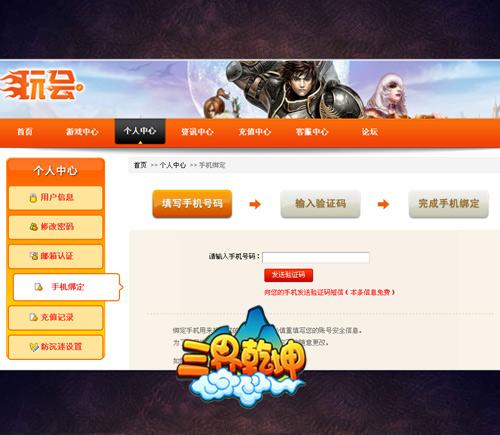Screen dimensions: 500x435
Task: Click the icon beside 充值记录
Action: pos(33,317)
